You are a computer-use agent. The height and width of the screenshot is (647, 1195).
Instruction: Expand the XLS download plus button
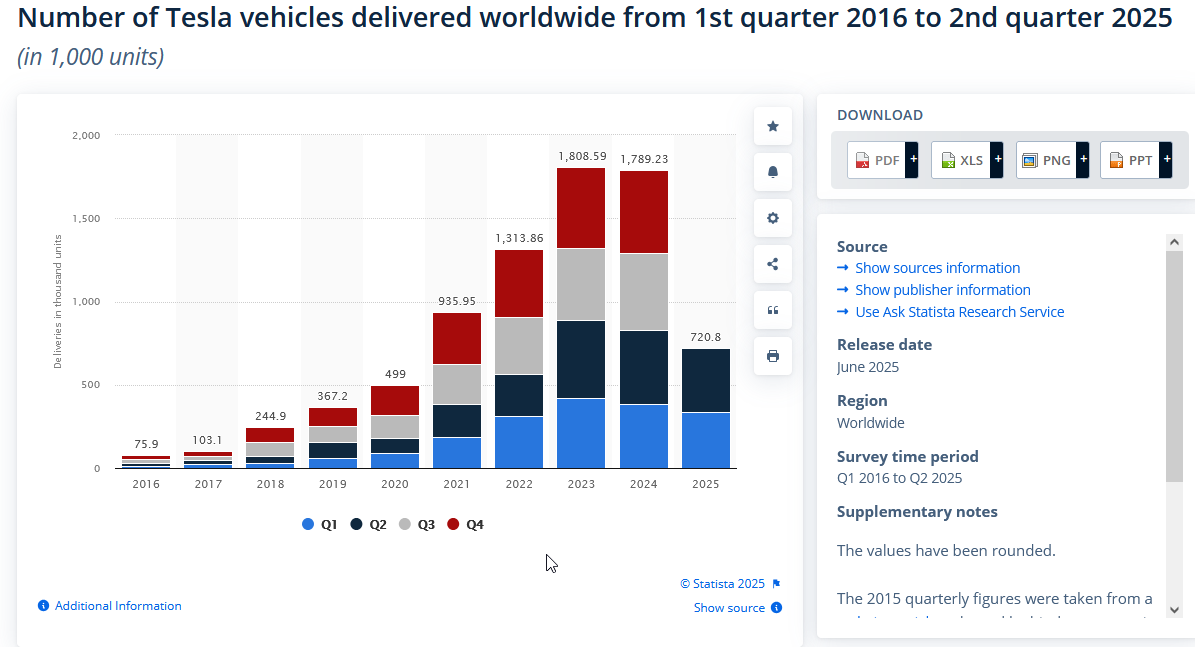(x=997, y=160)
